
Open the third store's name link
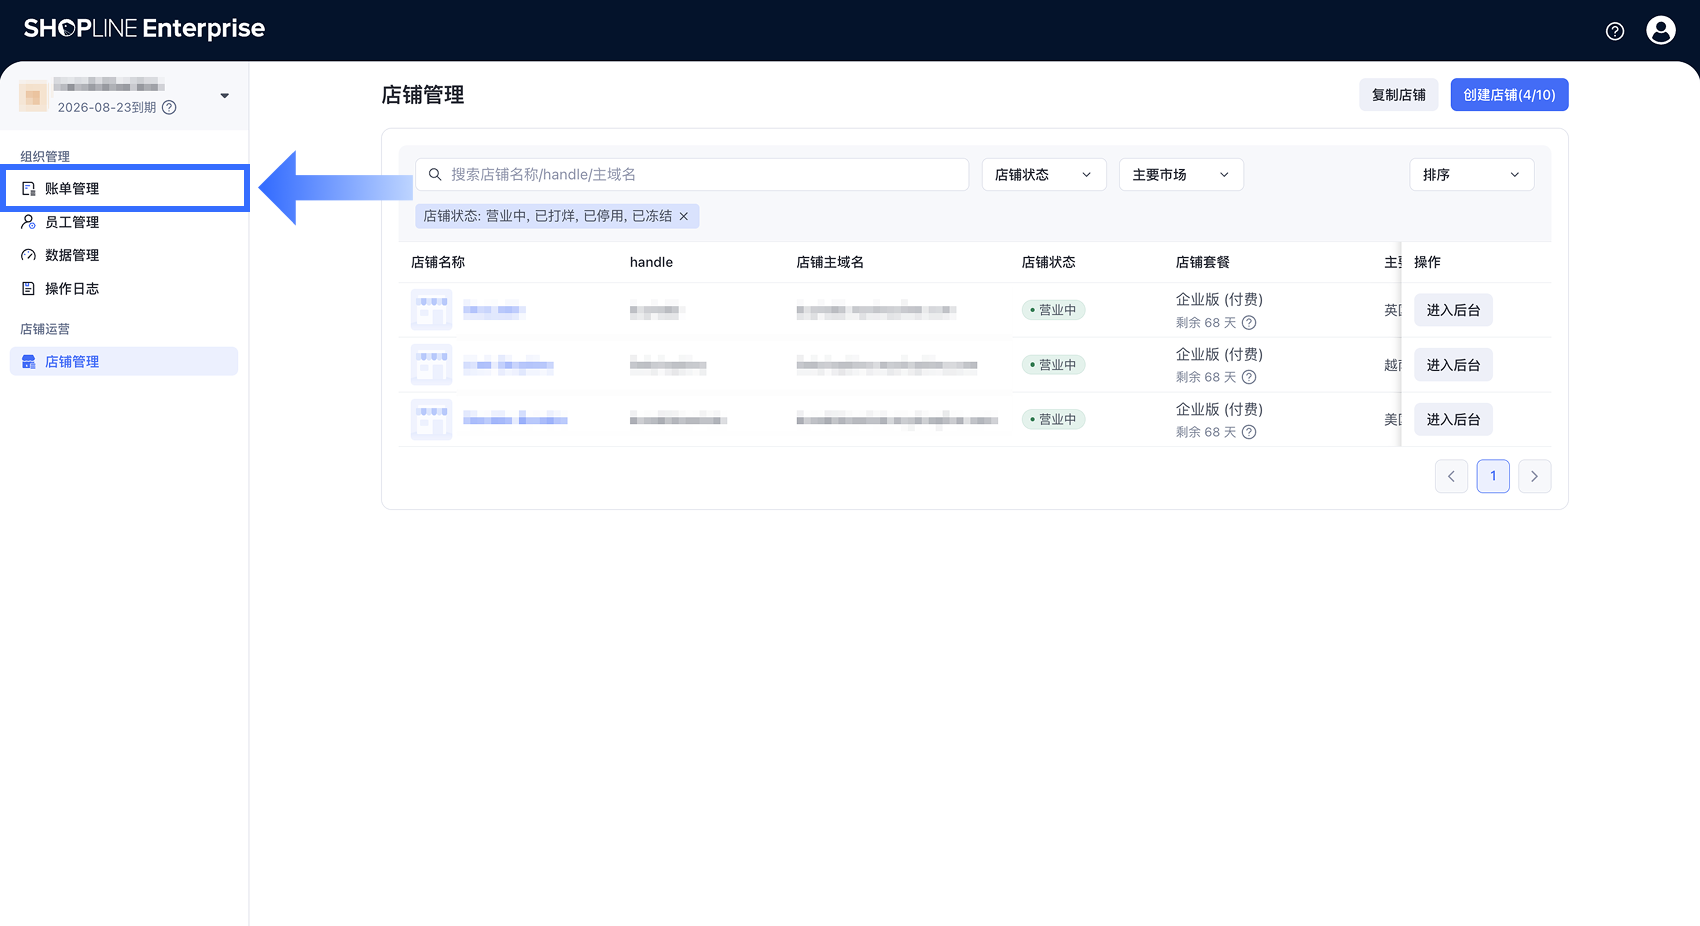pyautogui.click(x=515, y=420)
